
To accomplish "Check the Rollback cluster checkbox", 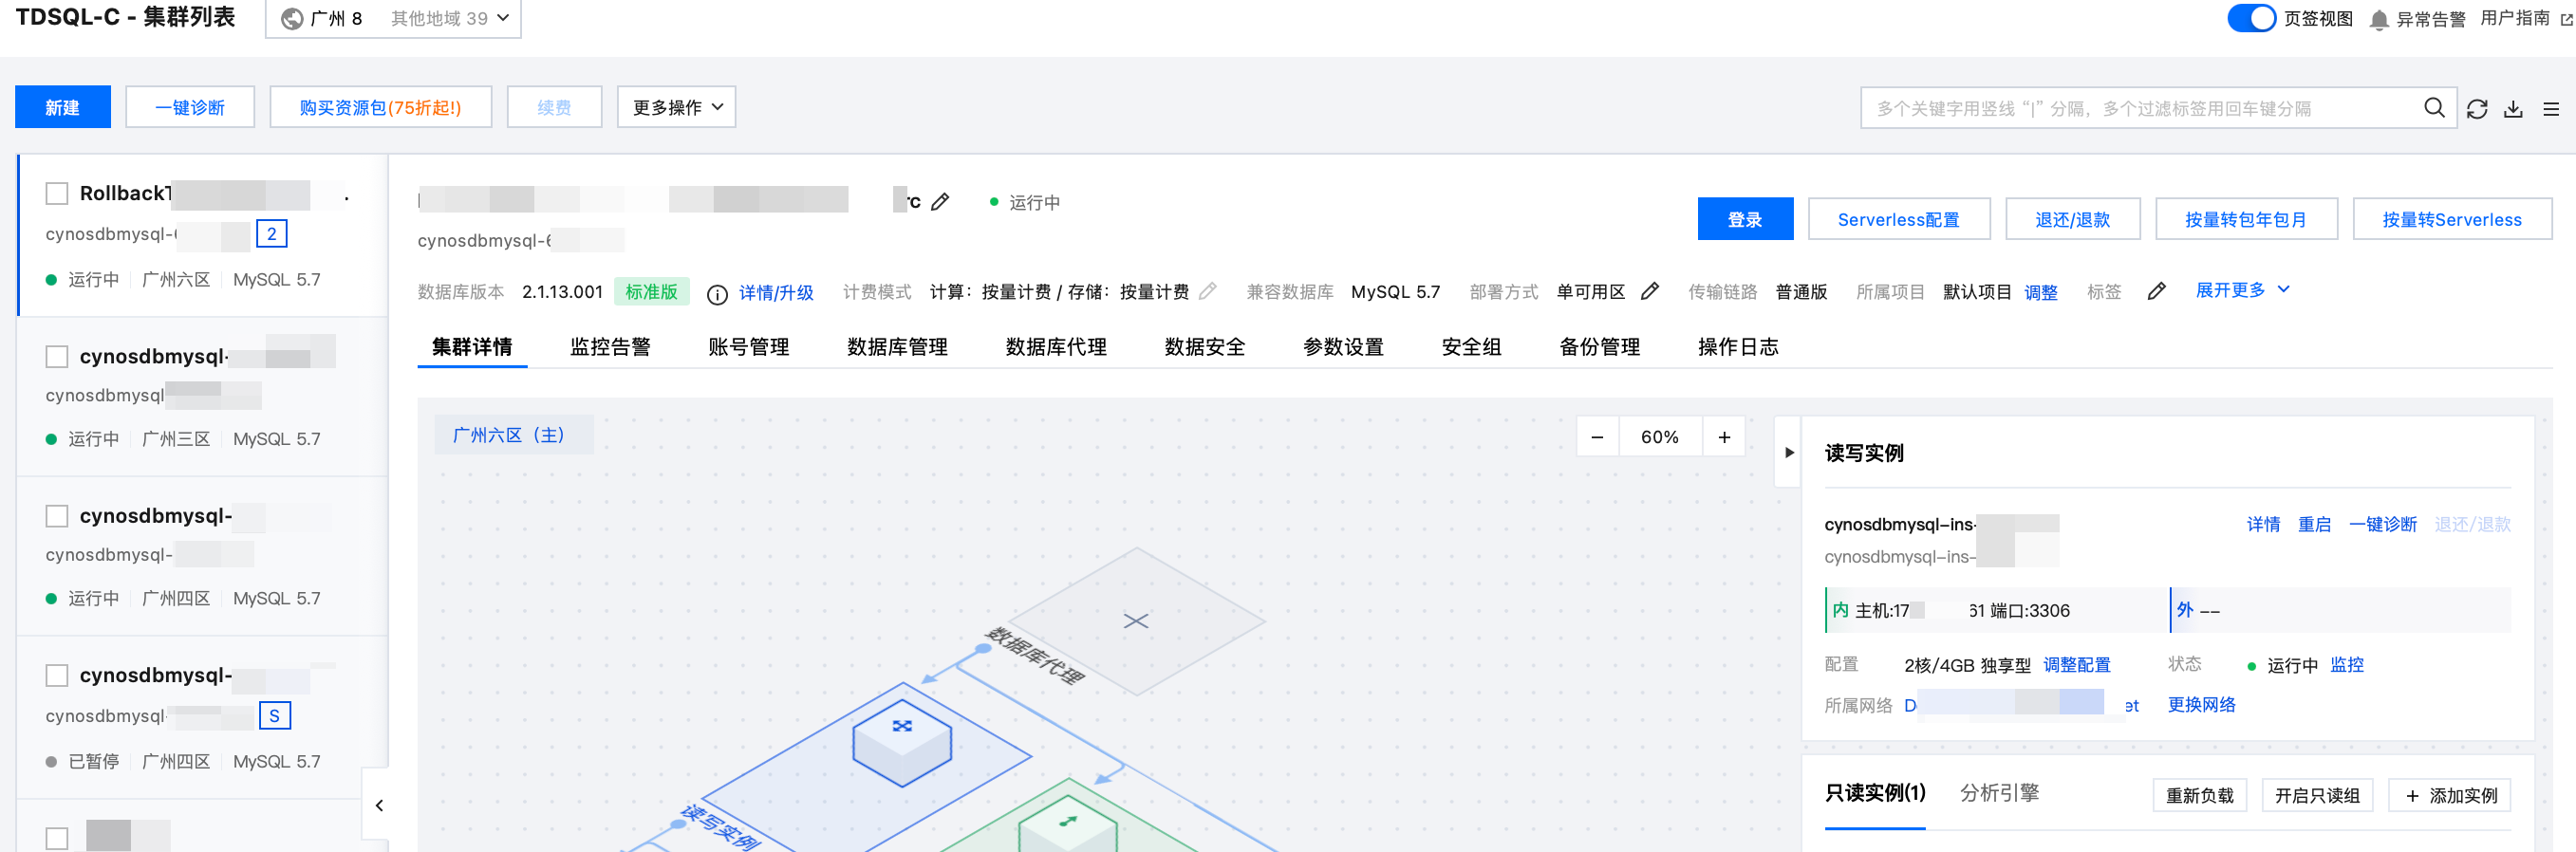I will tap(57, 193).
